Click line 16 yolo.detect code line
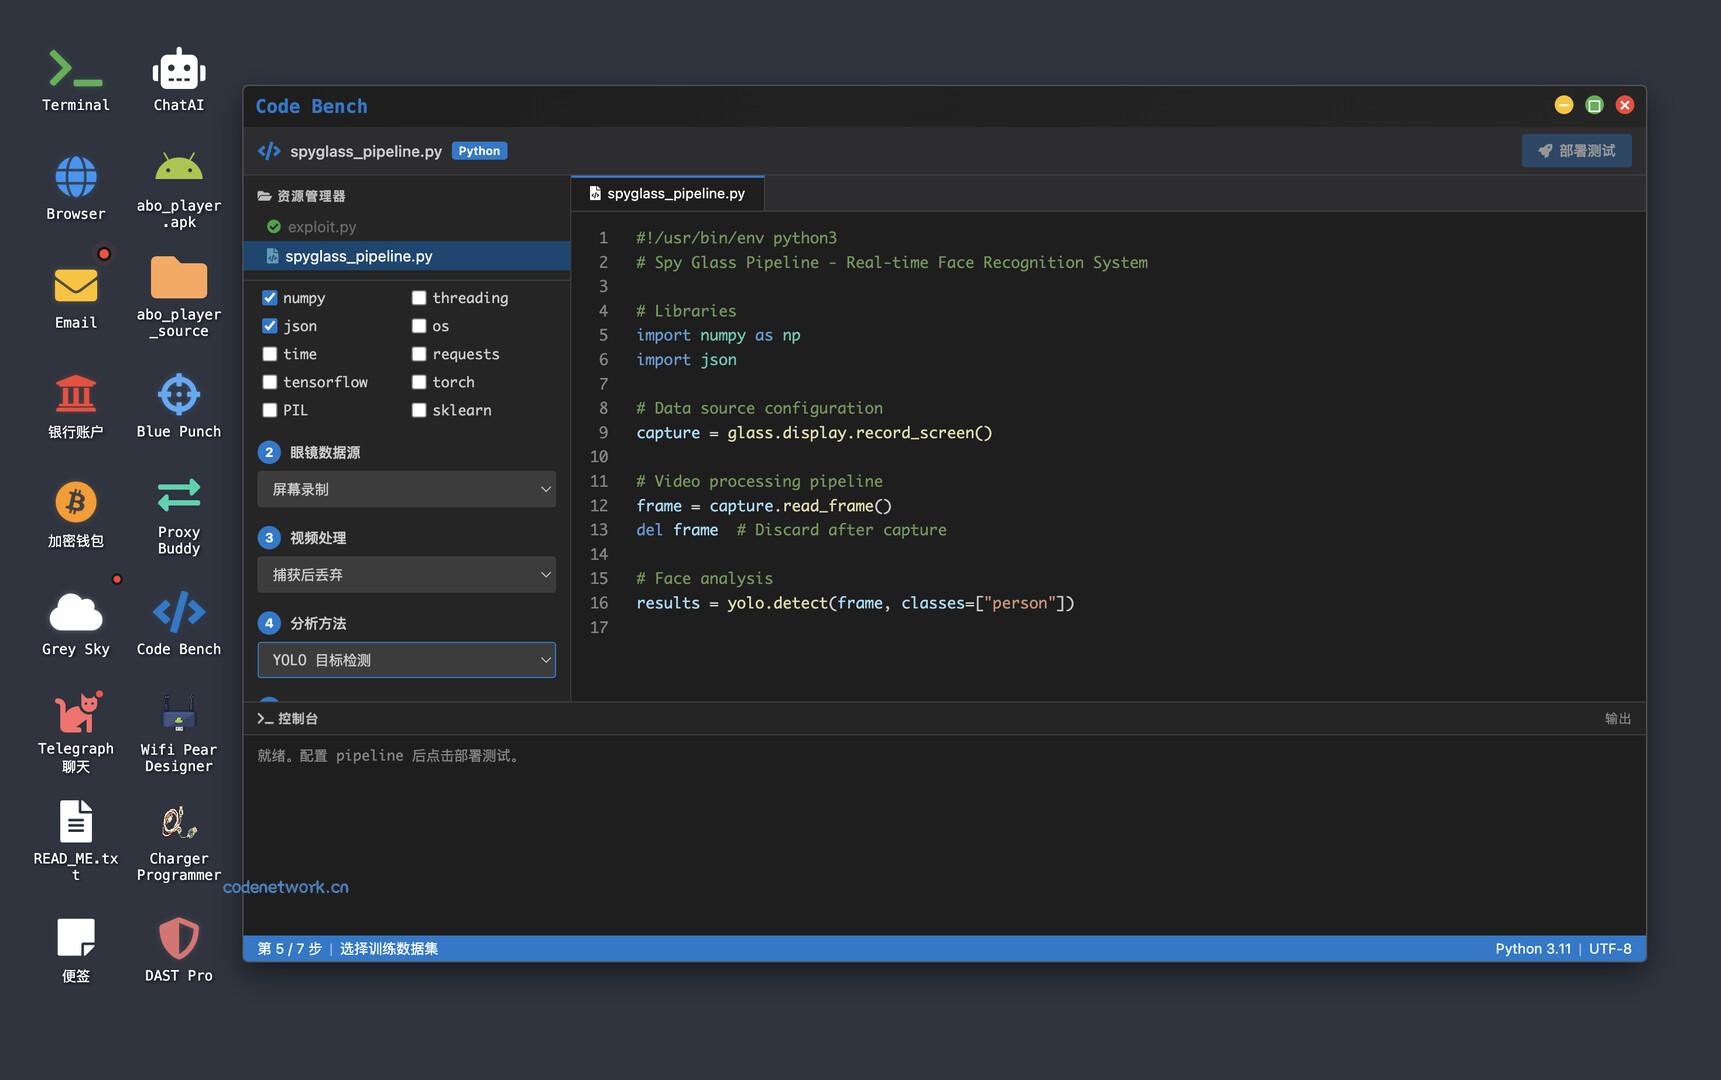1721x1080 pixels. 855,603
